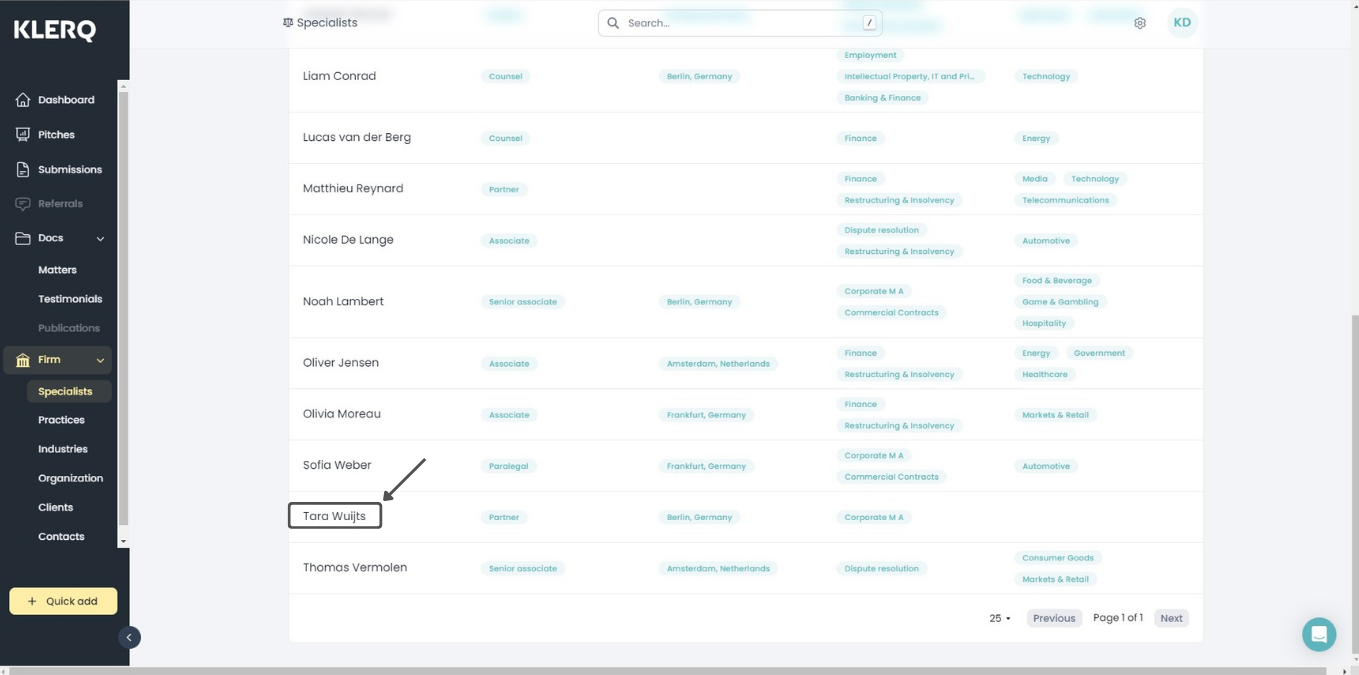Open the 25 rows per page dropdown
This screenshot has width=1359, height=675.
(1000, 618)
